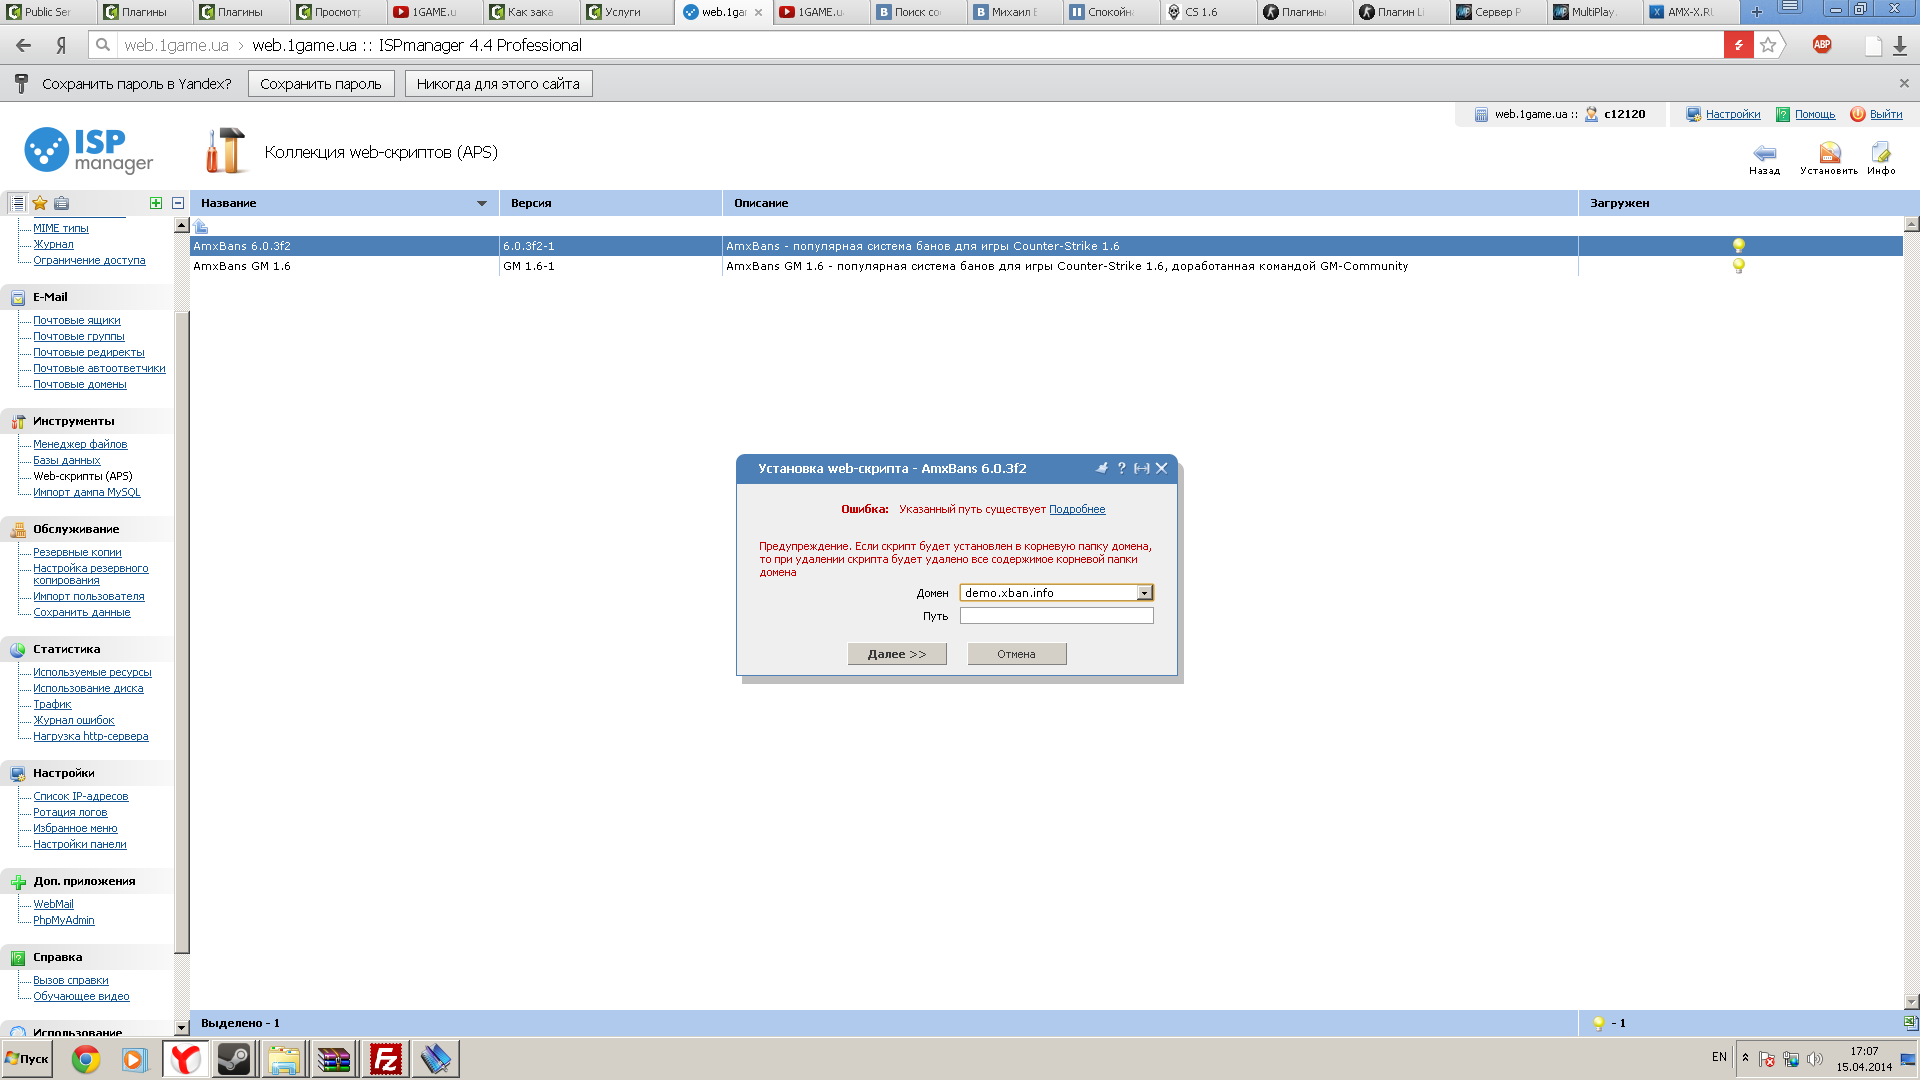Viewport: 1920px width, 1080px height.
Task: Click the pin icon in dialog title bar
Action: pos(1102,468)
